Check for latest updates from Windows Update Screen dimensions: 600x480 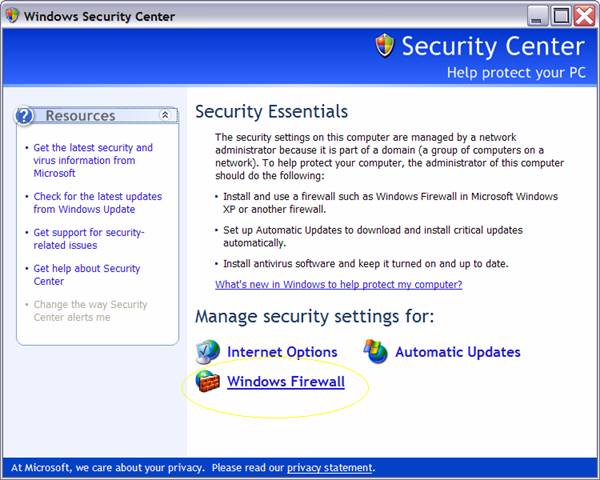(98, 203)
